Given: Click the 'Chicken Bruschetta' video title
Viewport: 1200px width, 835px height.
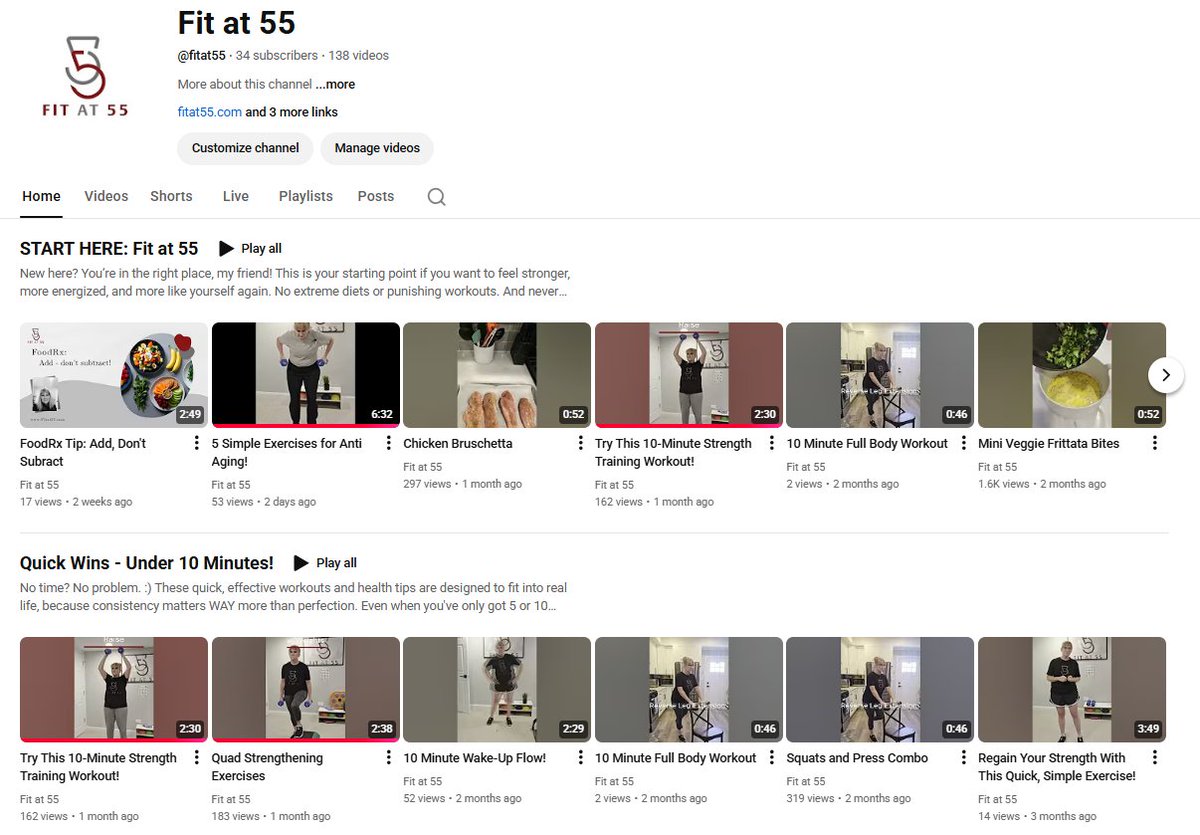Looking at the screenshot, I should [458, 443].
